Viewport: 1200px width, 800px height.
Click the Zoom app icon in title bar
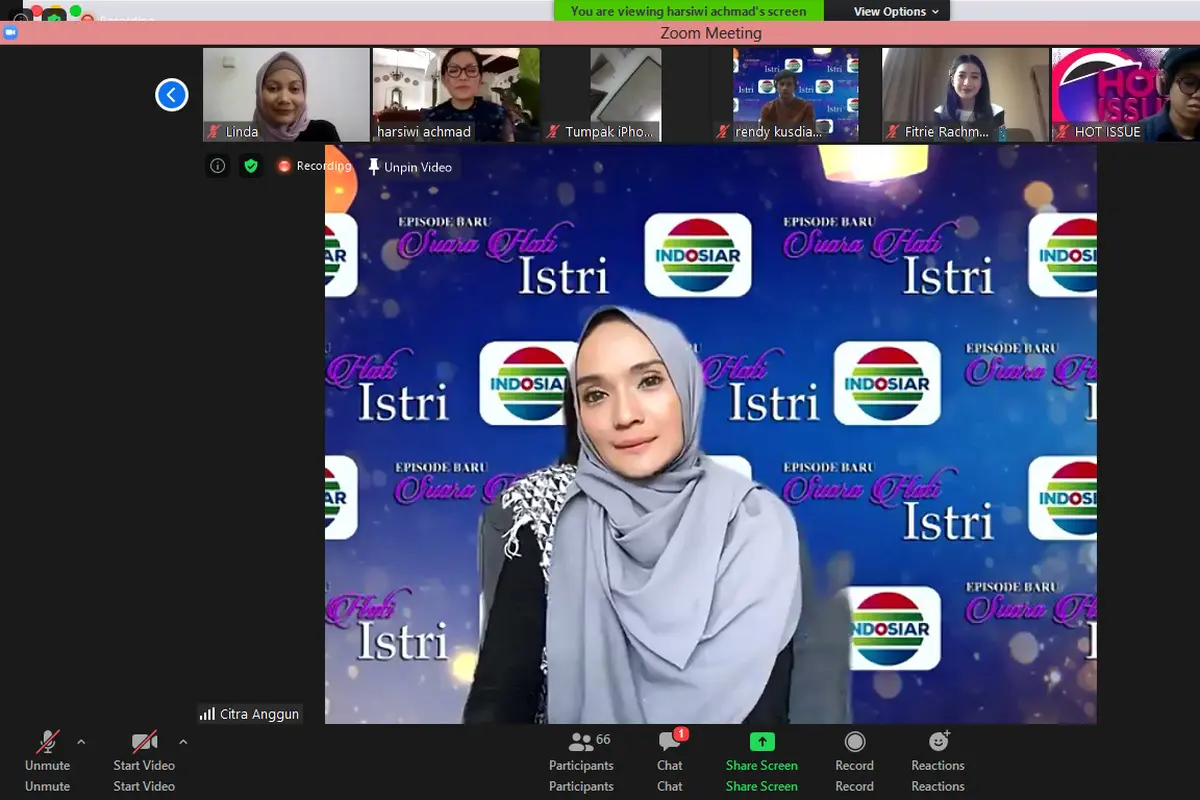[x=11, y=33]
